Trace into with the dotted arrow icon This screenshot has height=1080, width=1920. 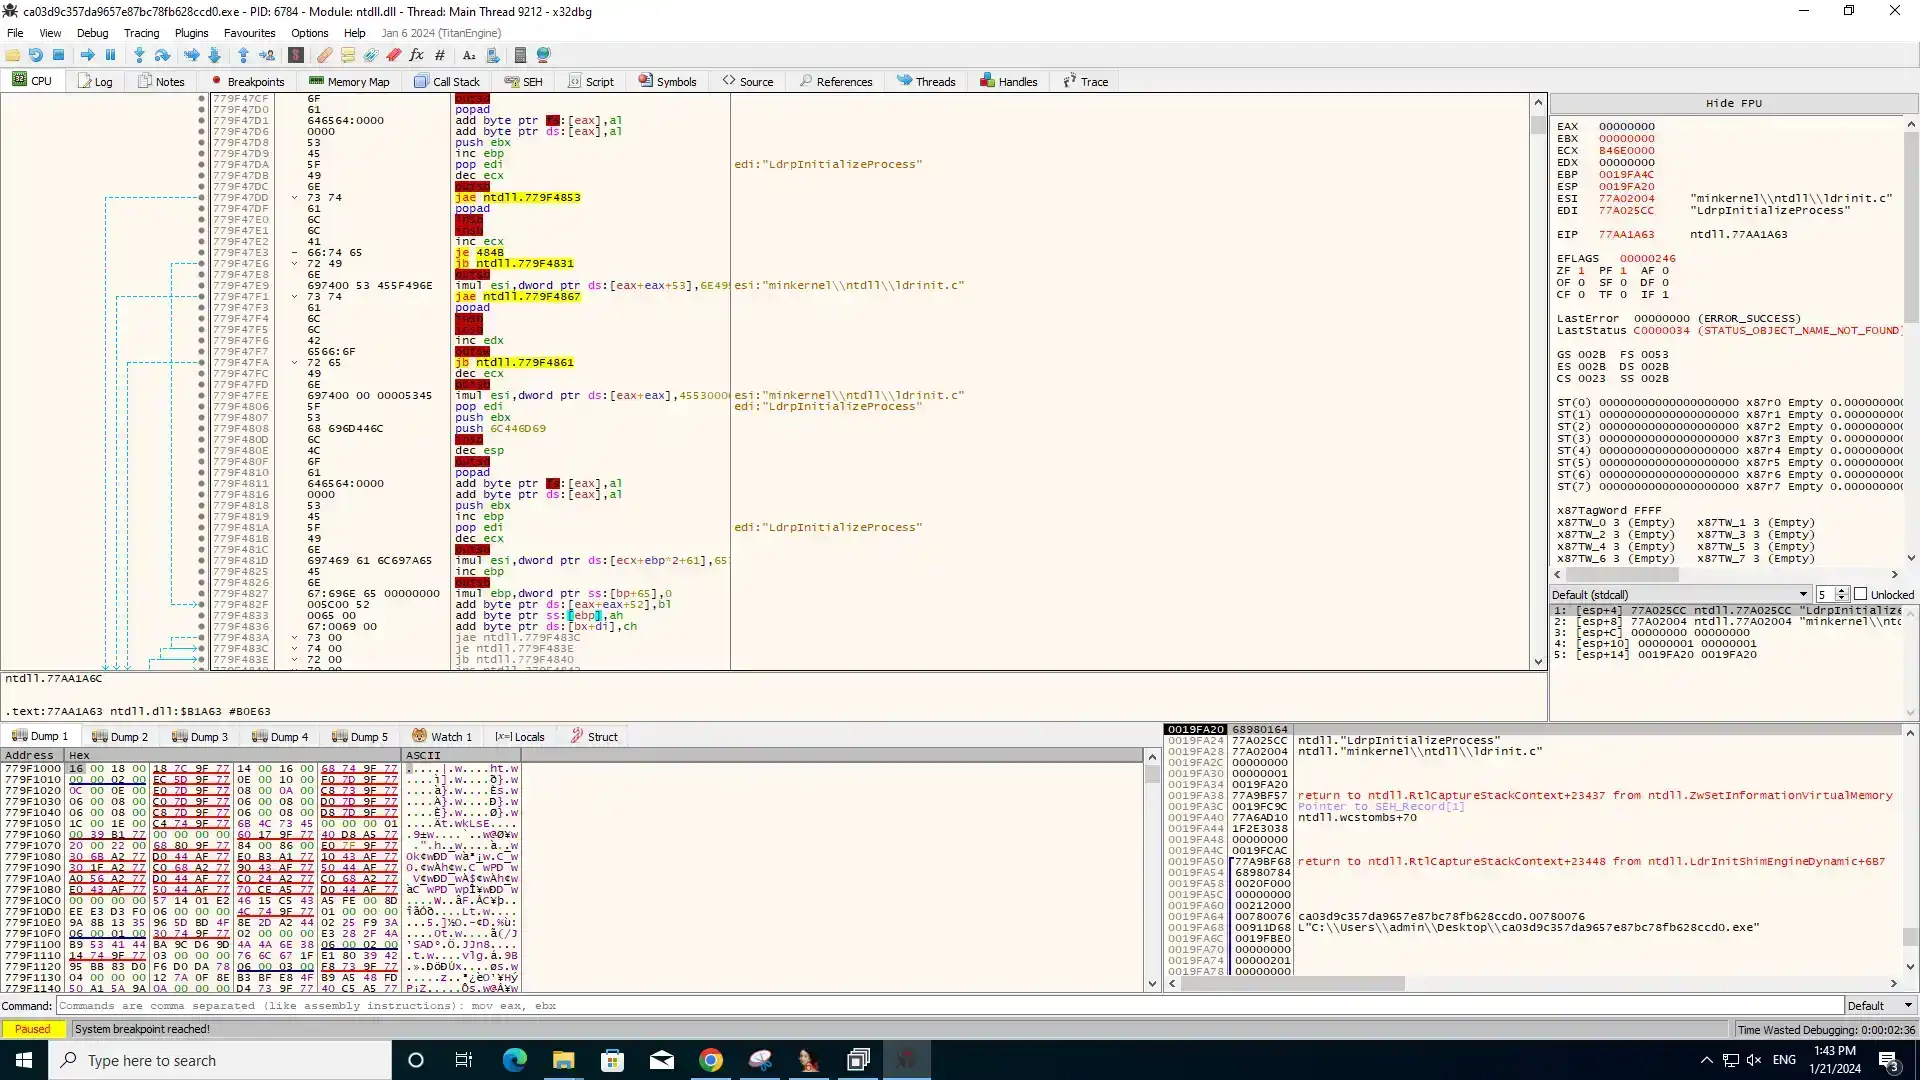(191, 55)
